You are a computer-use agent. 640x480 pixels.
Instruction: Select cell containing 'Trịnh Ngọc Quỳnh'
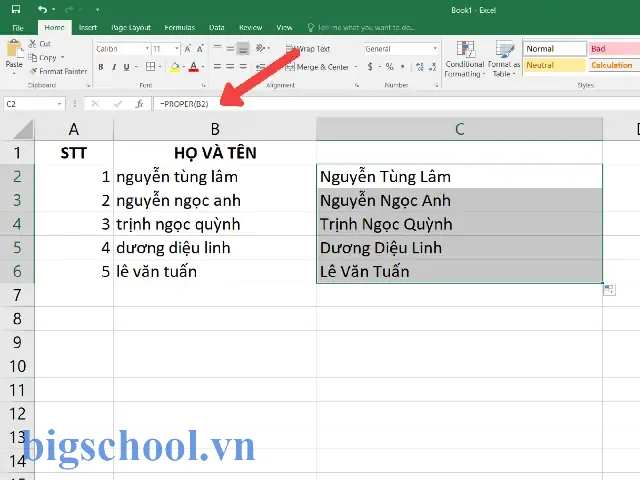click(459, 224)
